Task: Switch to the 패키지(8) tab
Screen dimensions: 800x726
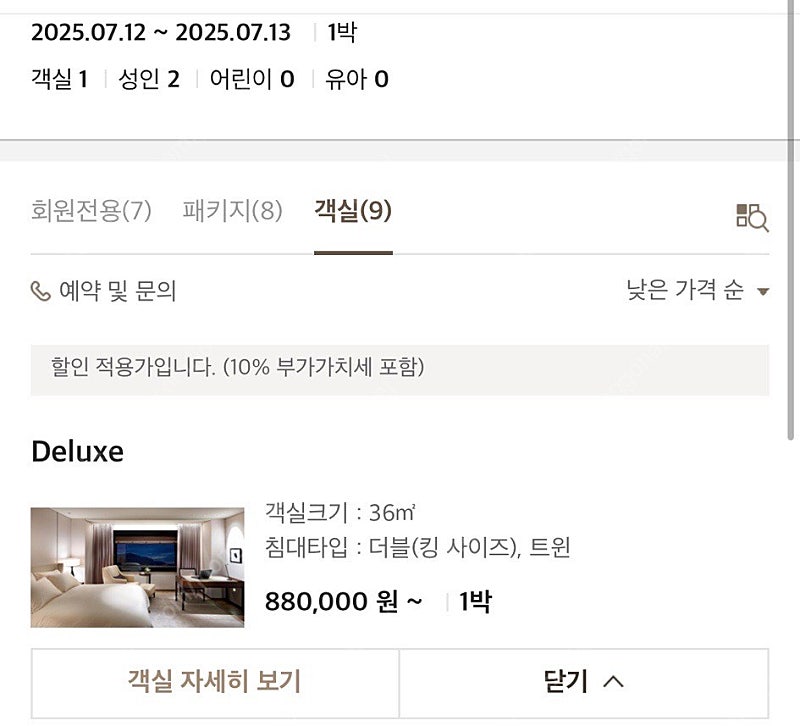Action: [233, 210]
